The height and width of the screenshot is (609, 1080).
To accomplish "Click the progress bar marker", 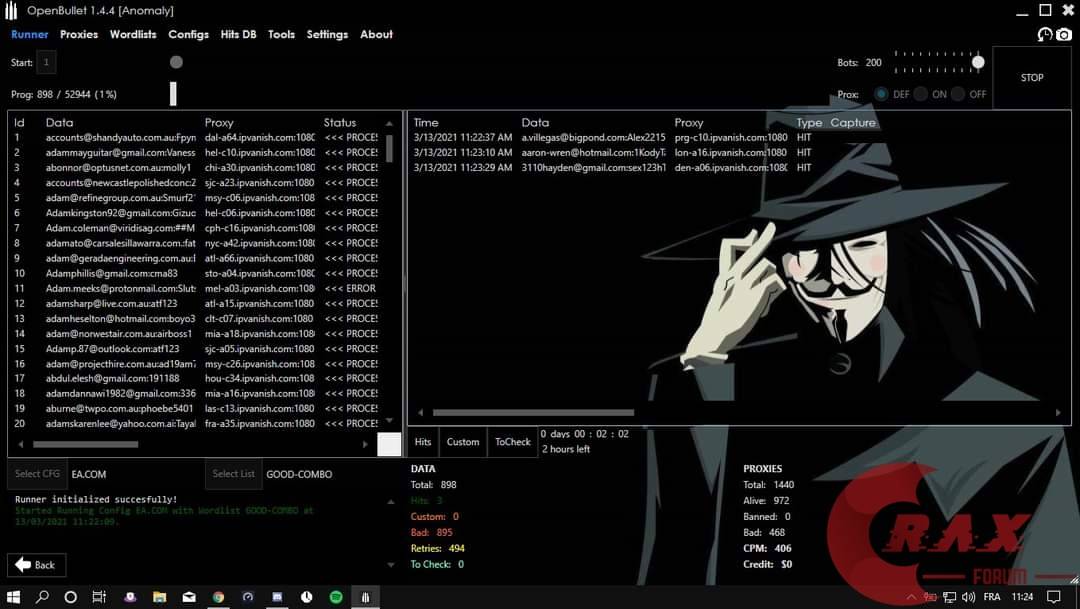I will (x=173, y=94).
